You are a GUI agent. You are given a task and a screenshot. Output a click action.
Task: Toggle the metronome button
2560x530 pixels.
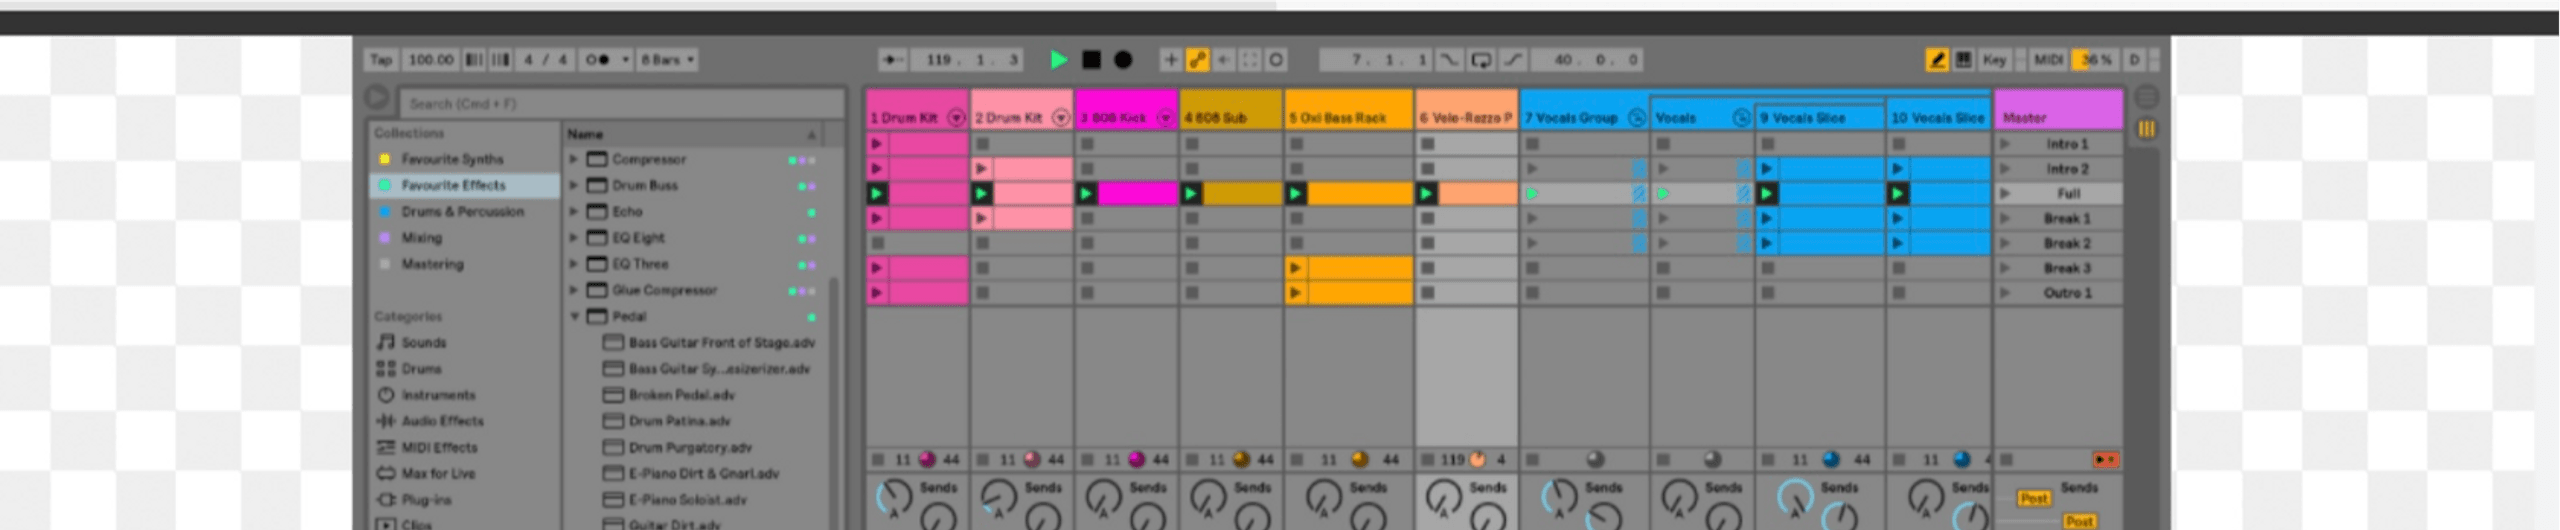[598, 60]
